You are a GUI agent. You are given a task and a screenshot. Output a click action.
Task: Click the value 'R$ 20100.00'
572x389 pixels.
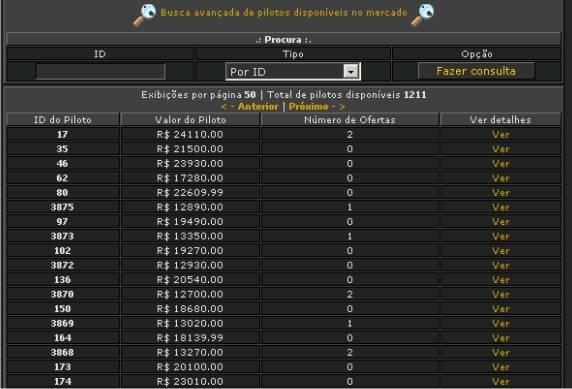tap(190, 367)
